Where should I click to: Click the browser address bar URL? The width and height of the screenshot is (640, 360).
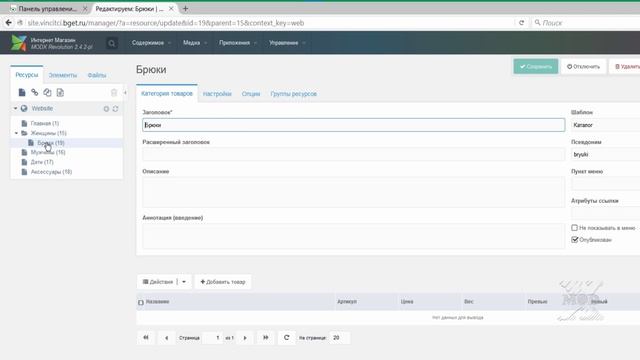click(x=165, y=23)
